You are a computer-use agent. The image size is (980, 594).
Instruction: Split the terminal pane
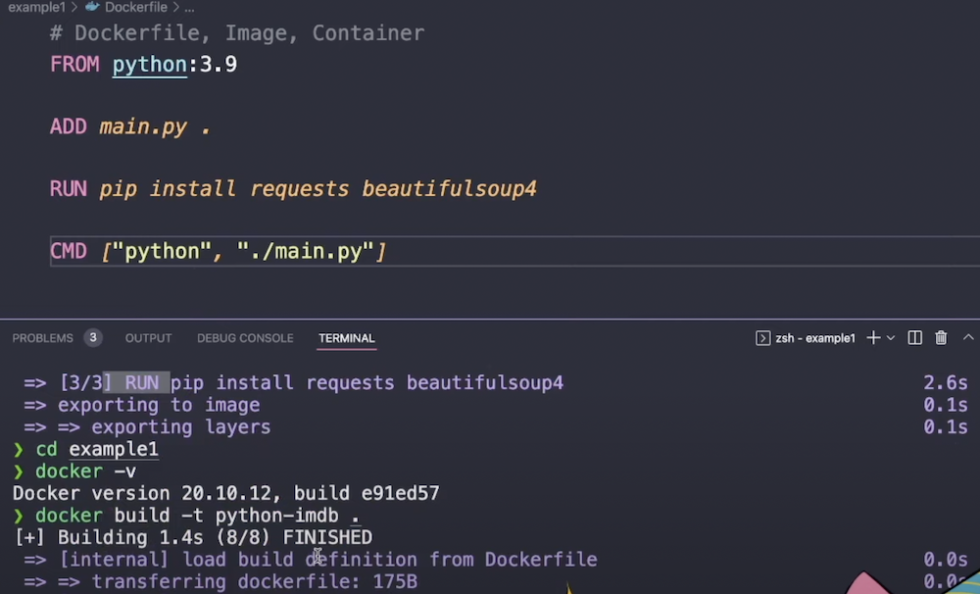point(914,338)
